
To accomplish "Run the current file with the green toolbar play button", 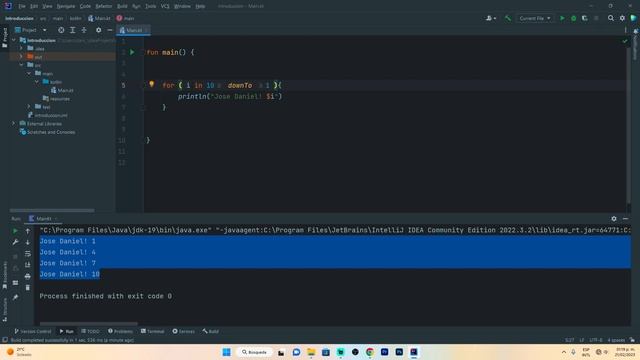I will tap(562, 18).
